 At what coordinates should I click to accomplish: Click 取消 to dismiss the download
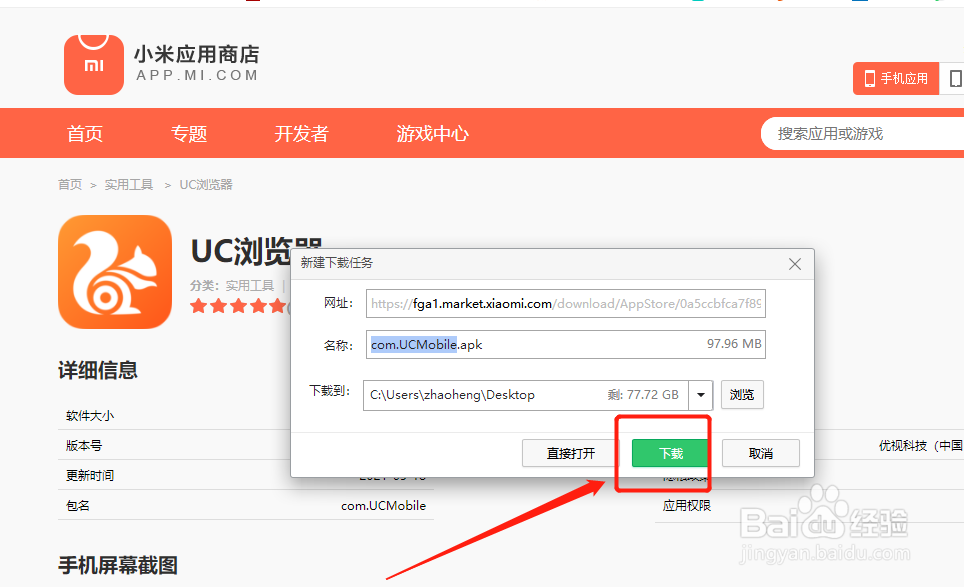[760, 453]
